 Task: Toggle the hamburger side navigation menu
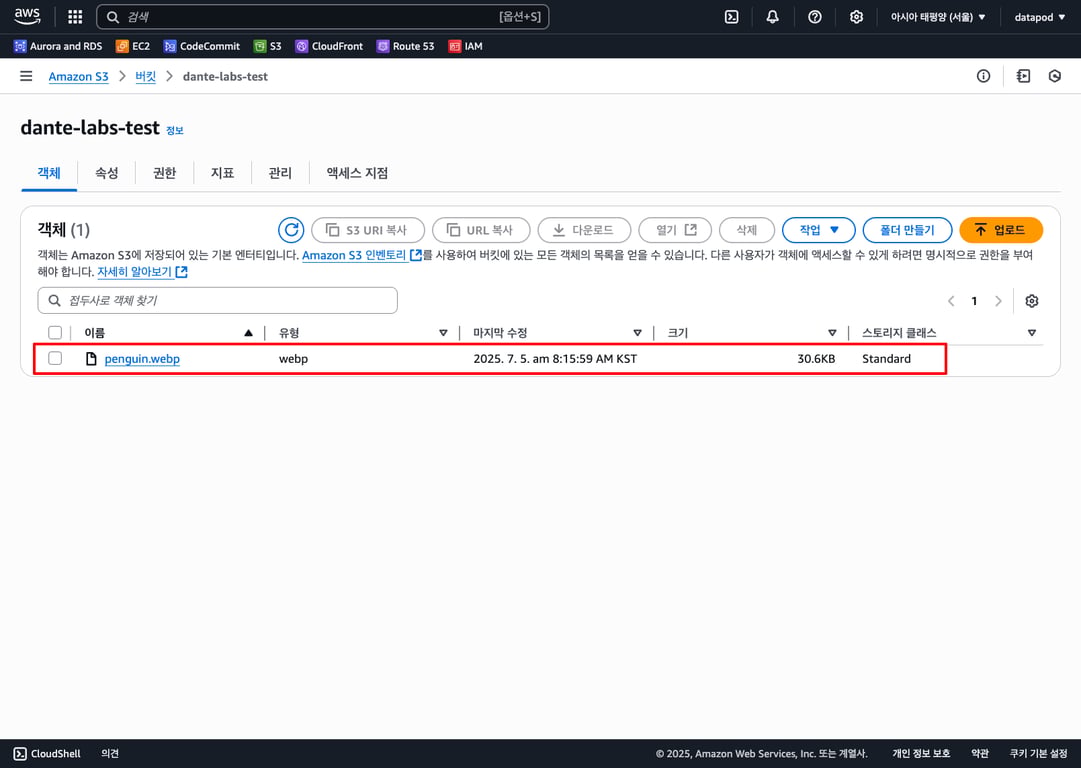point(26,76)
